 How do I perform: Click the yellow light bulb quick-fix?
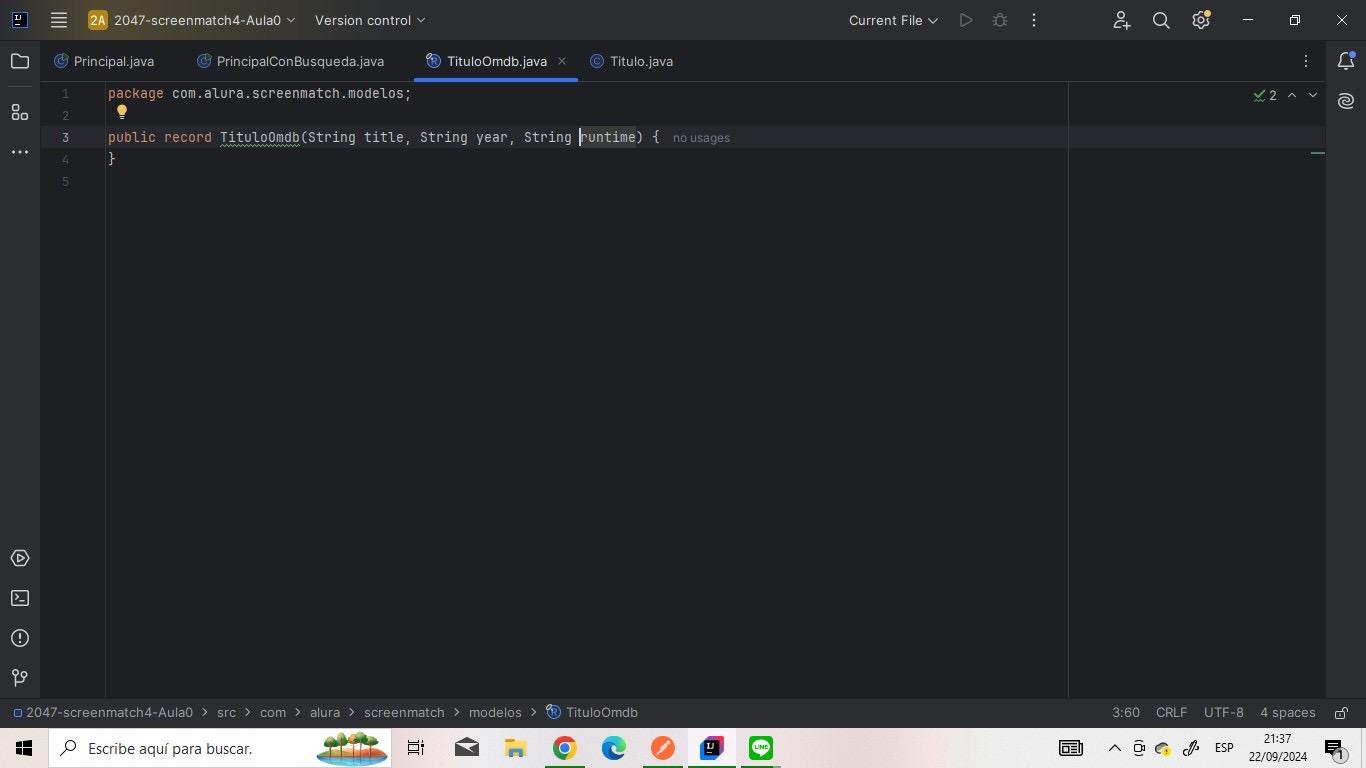tap(122, 113)
